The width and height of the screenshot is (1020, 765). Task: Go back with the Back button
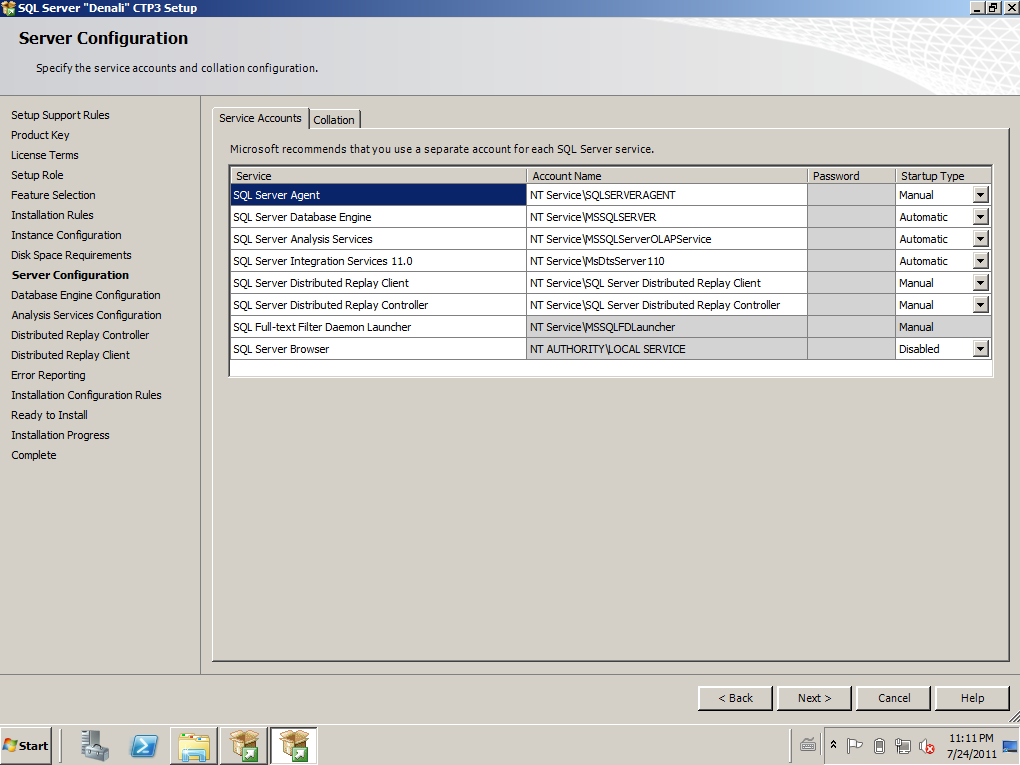coord(735,698)
